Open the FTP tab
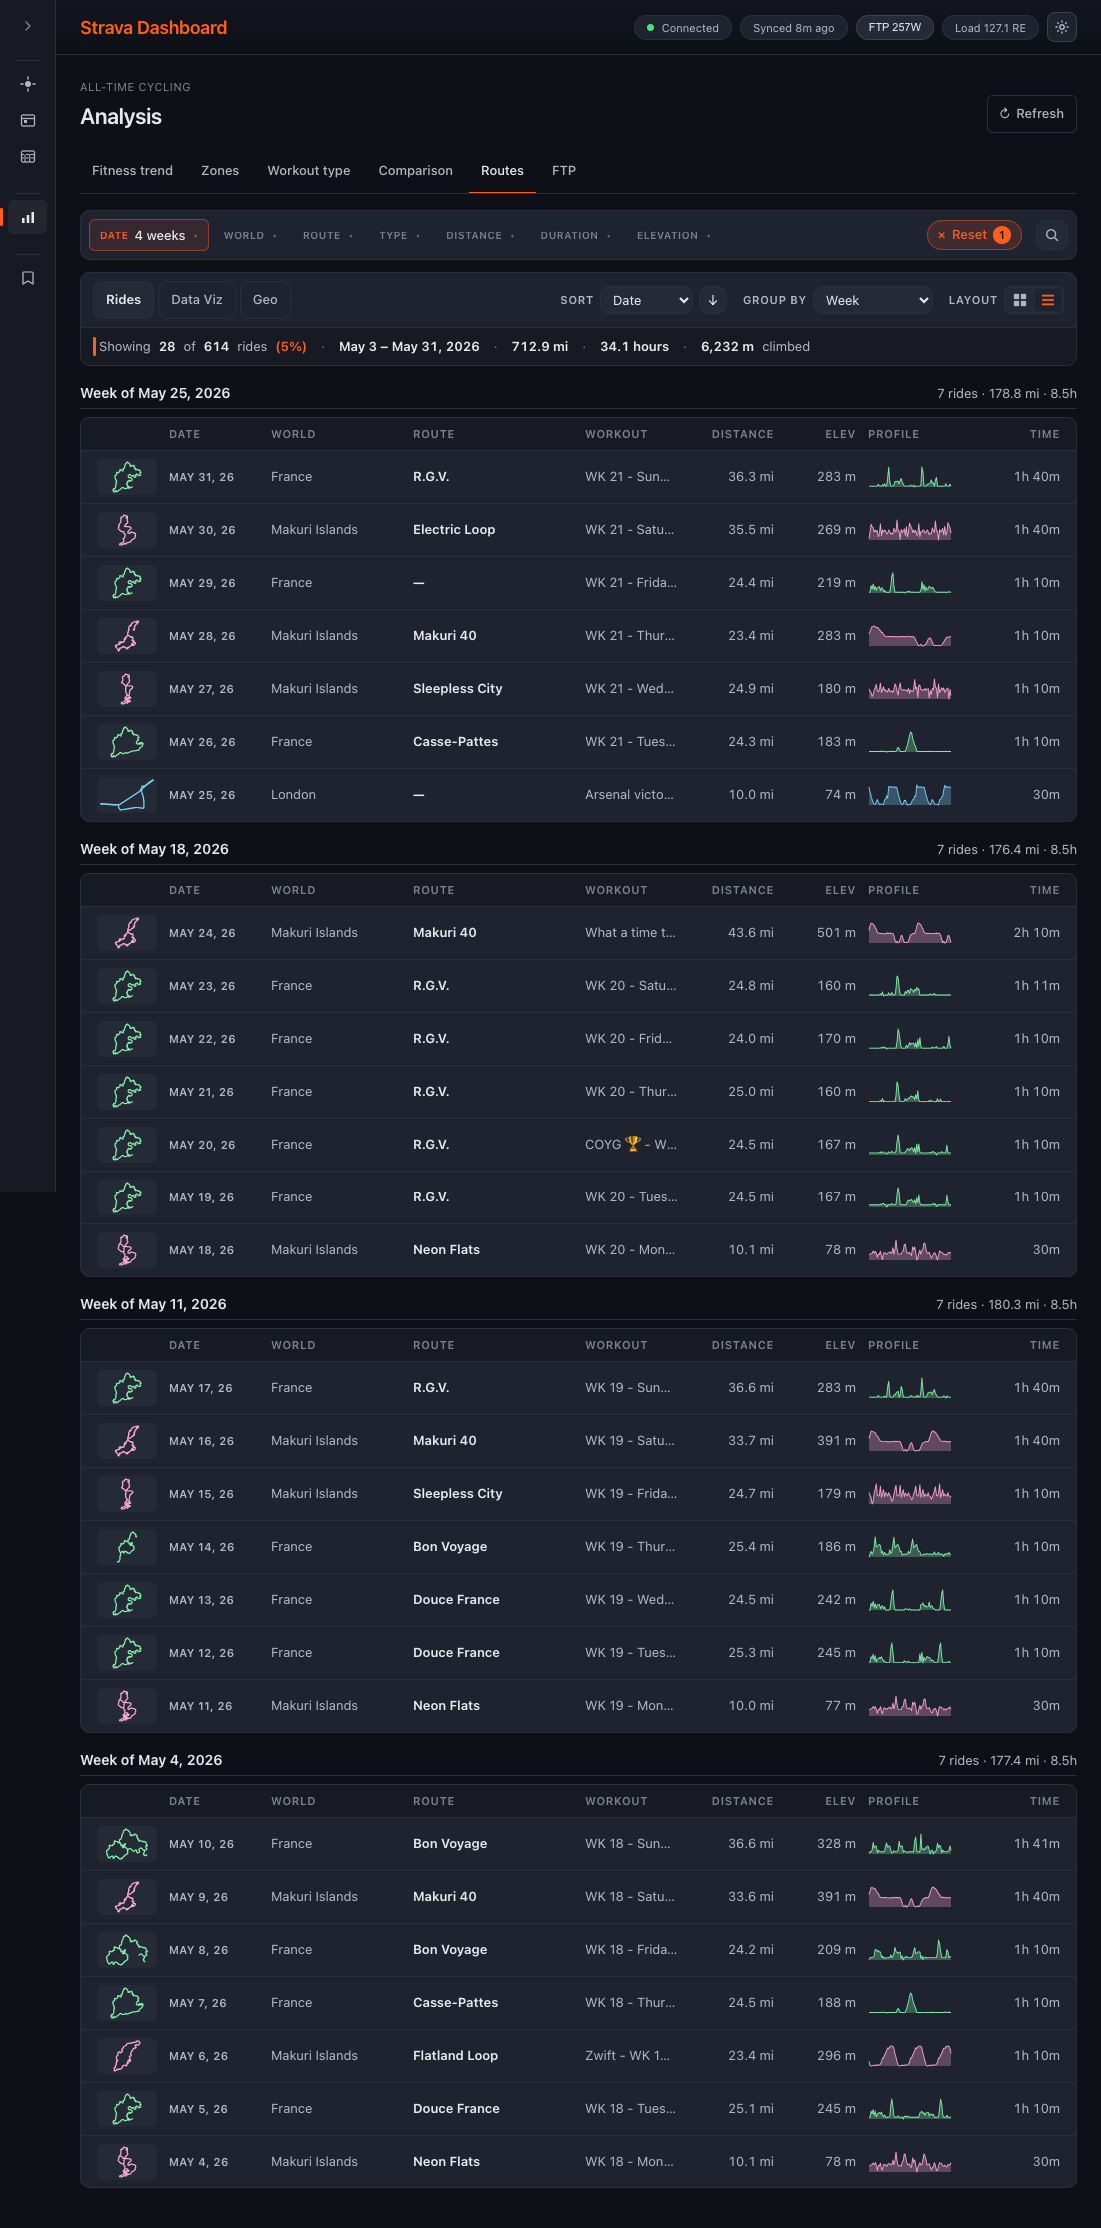The width and height of the screenshot is (1101, 2228). [x=564, y=171]
